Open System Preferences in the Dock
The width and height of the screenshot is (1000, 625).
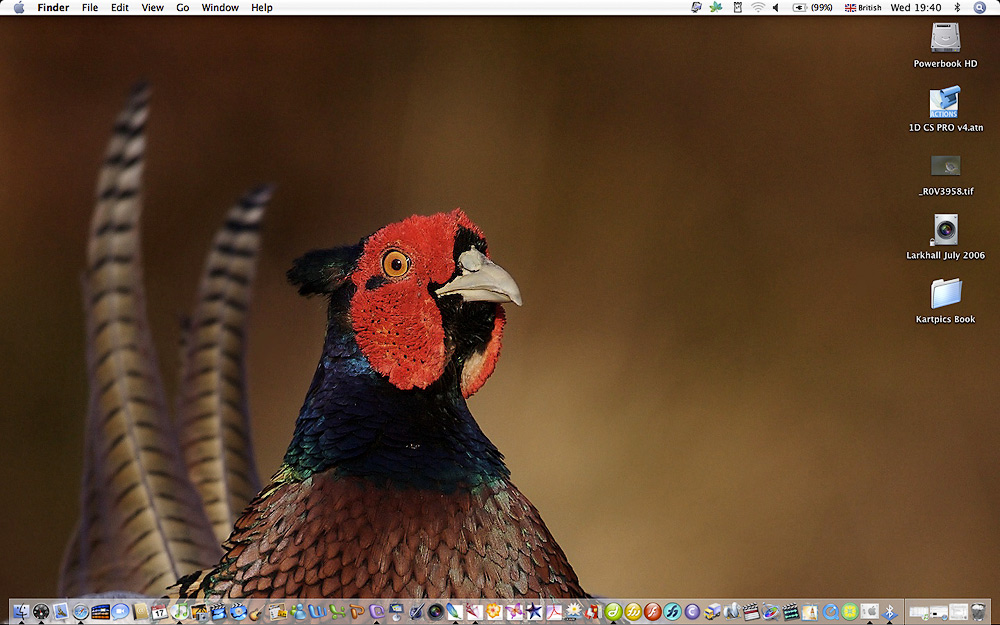click(x=870, y=612)
